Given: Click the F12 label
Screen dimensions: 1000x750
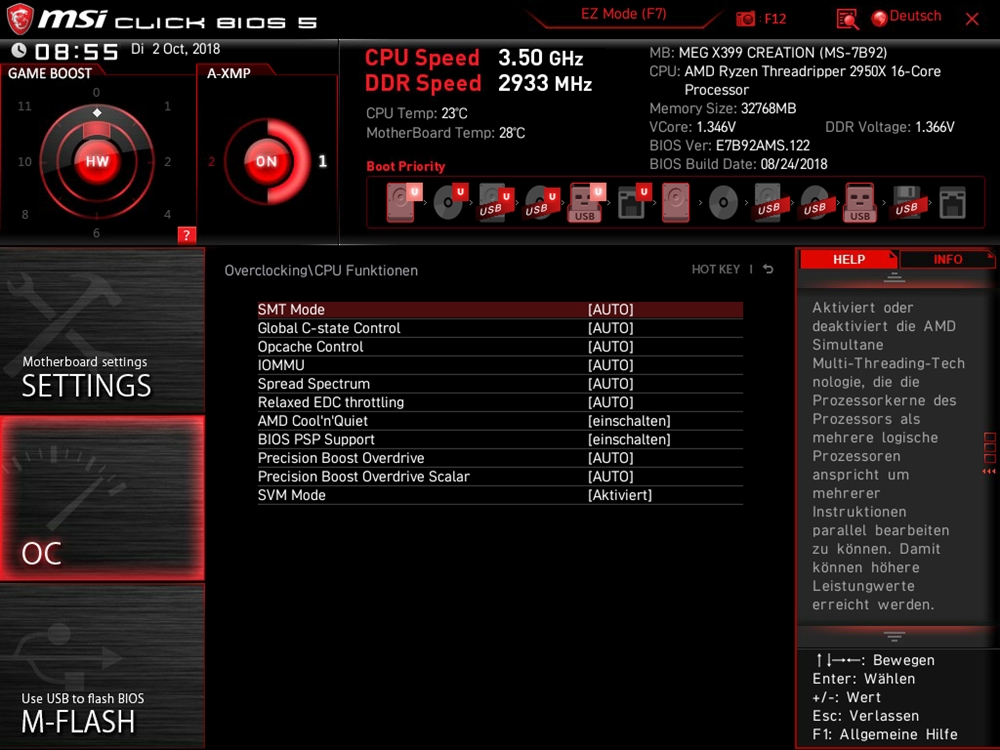Looking at the screenshot, I should 775,18.
